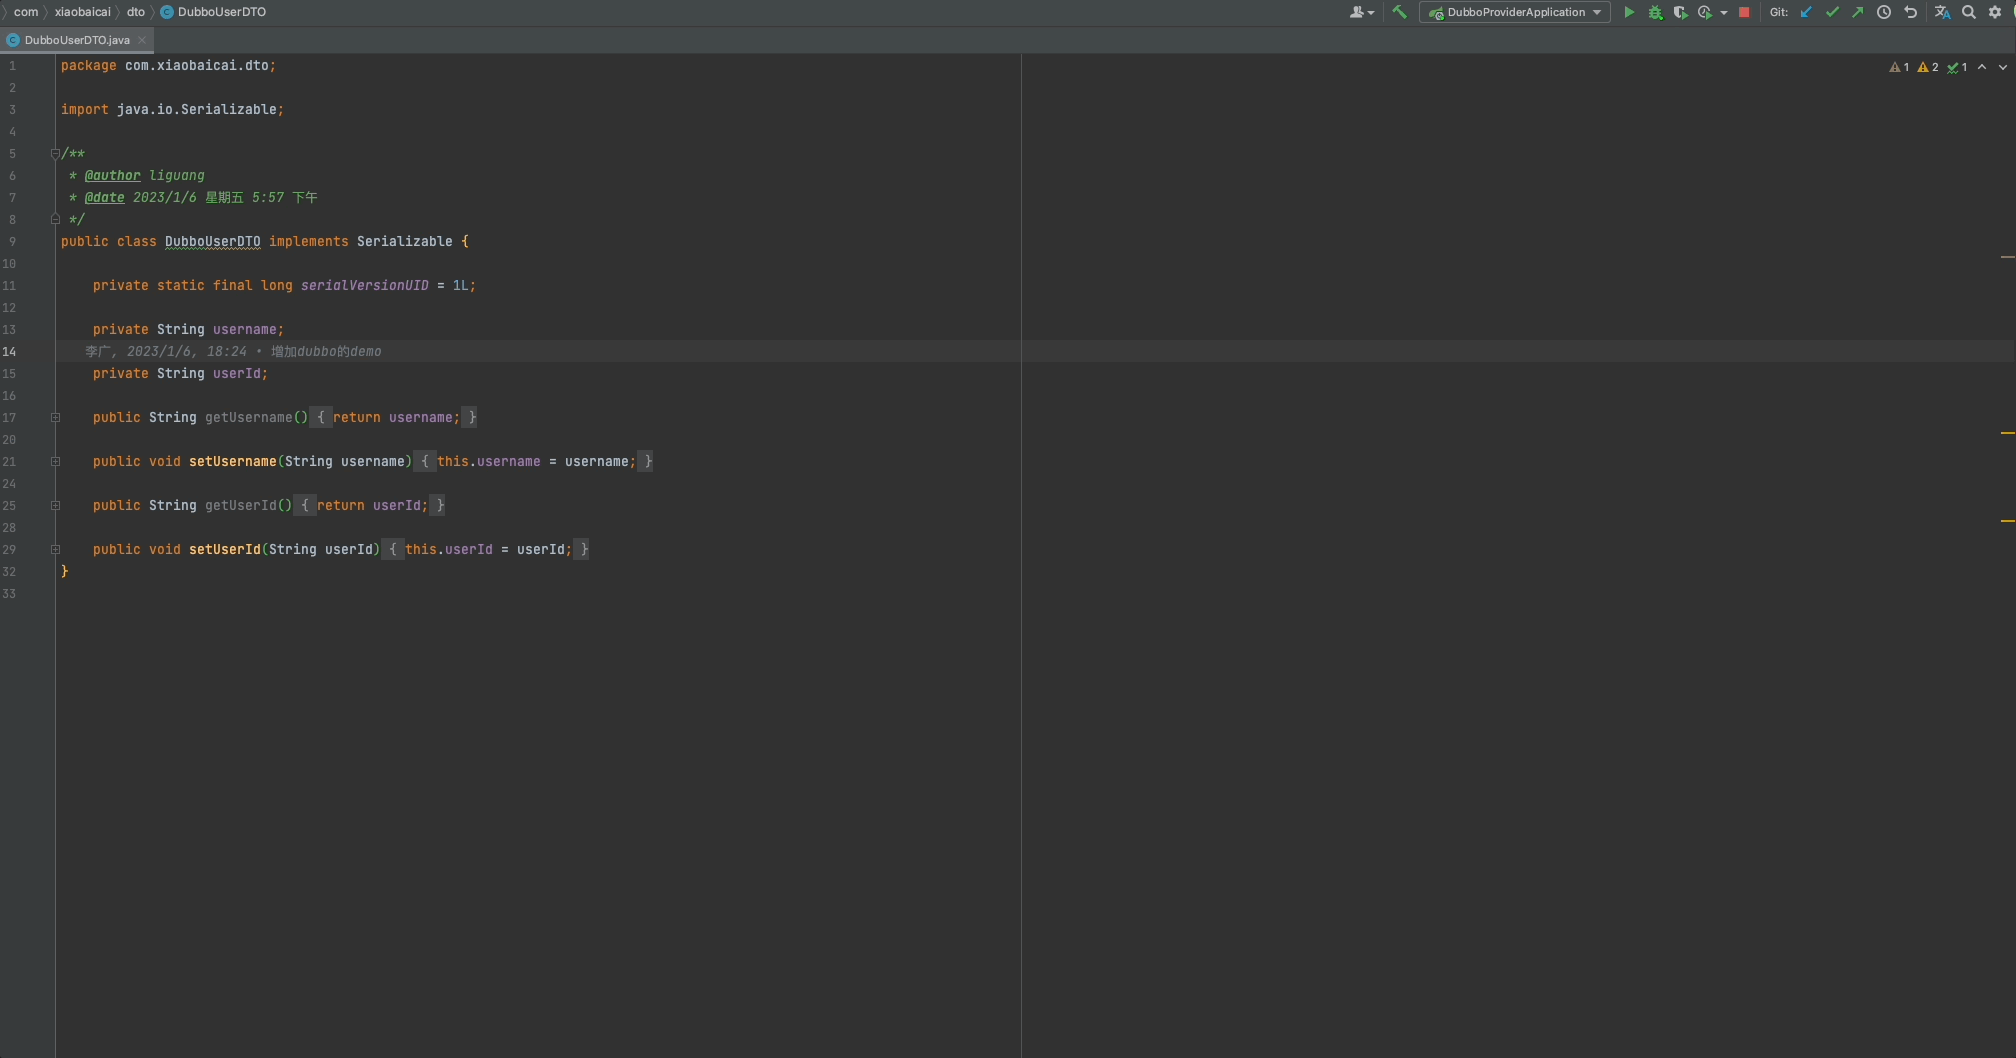2016x1058 pixels.
Task: Run DubboProviderApplication with the green play icon
Action: pos(1629,12)
